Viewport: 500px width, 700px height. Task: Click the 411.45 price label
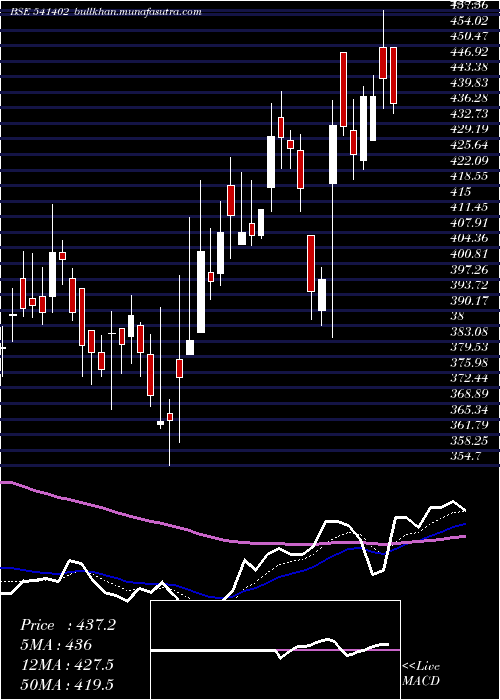click(x=470, y=207)
